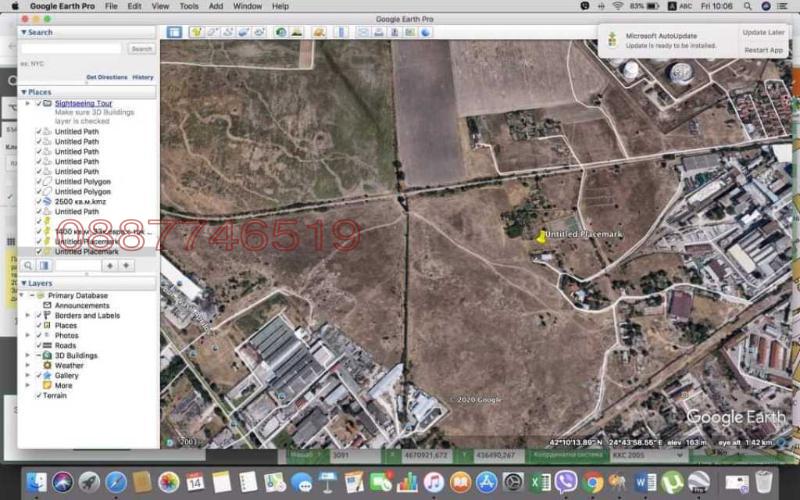Click the Get Directions link
The image size is (800, 500).
tap(106, 77)
